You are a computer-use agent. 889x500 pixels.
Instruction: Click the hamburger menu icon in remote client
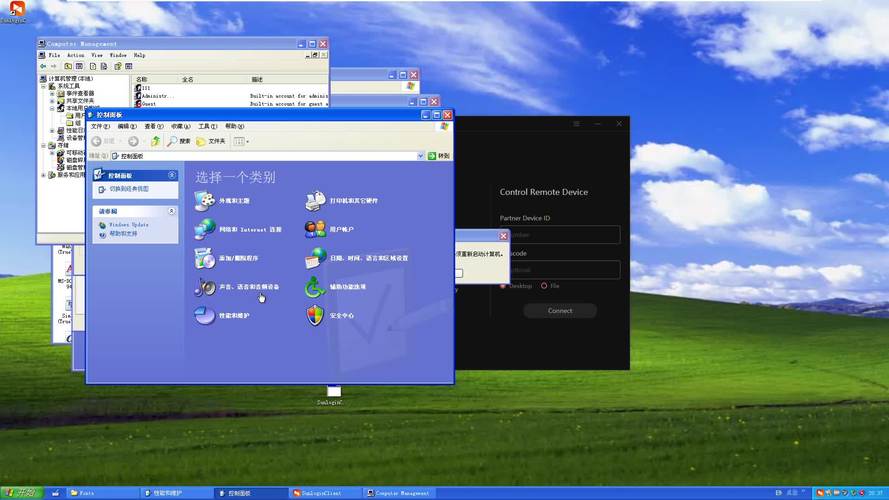[576, 124]
